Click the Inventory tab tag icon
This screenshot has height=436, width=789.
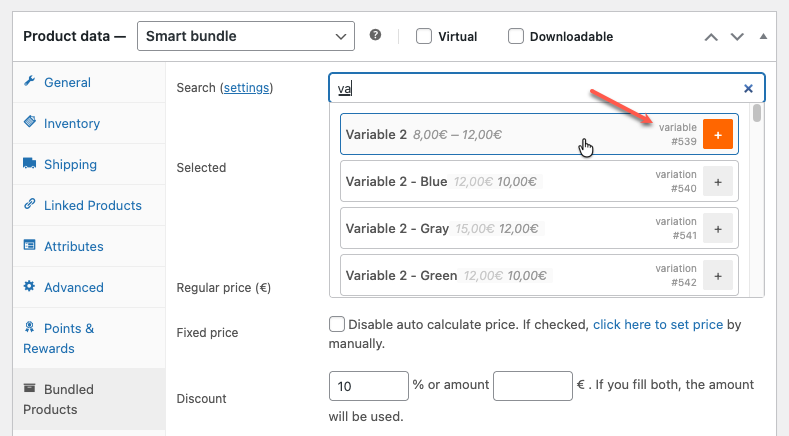pos(30,122)
